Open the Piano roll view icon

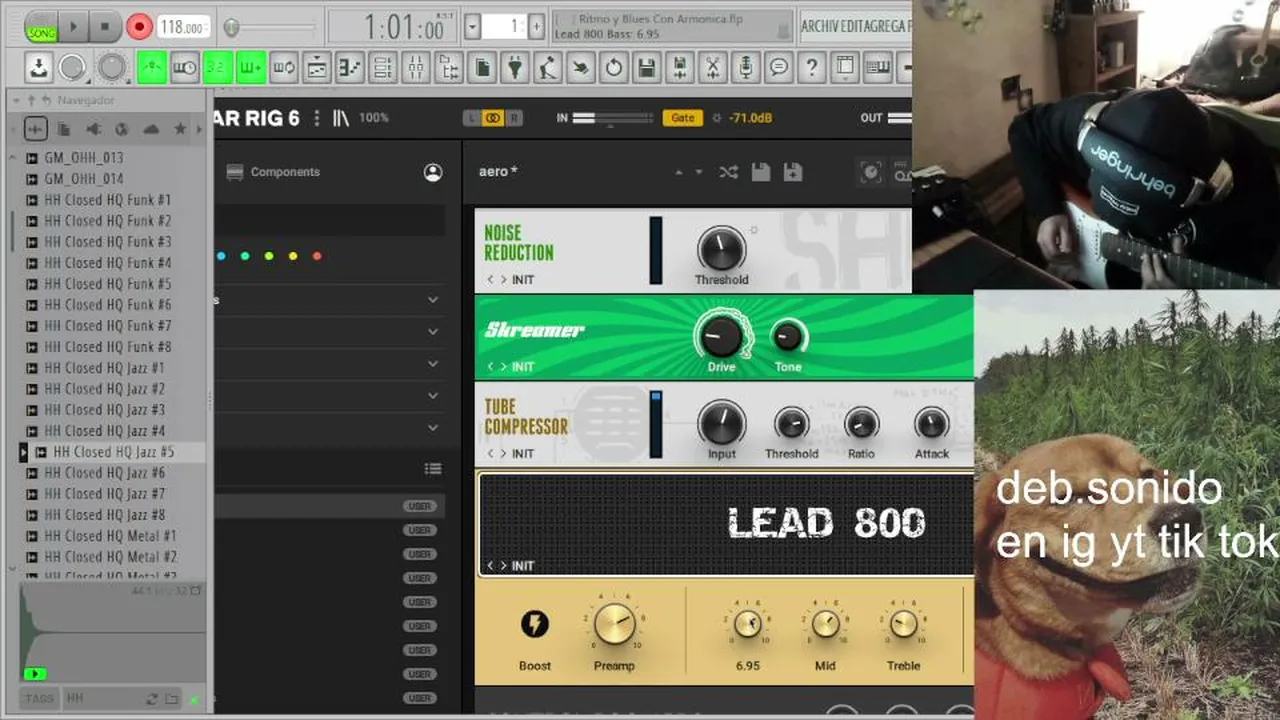point(350,68)
